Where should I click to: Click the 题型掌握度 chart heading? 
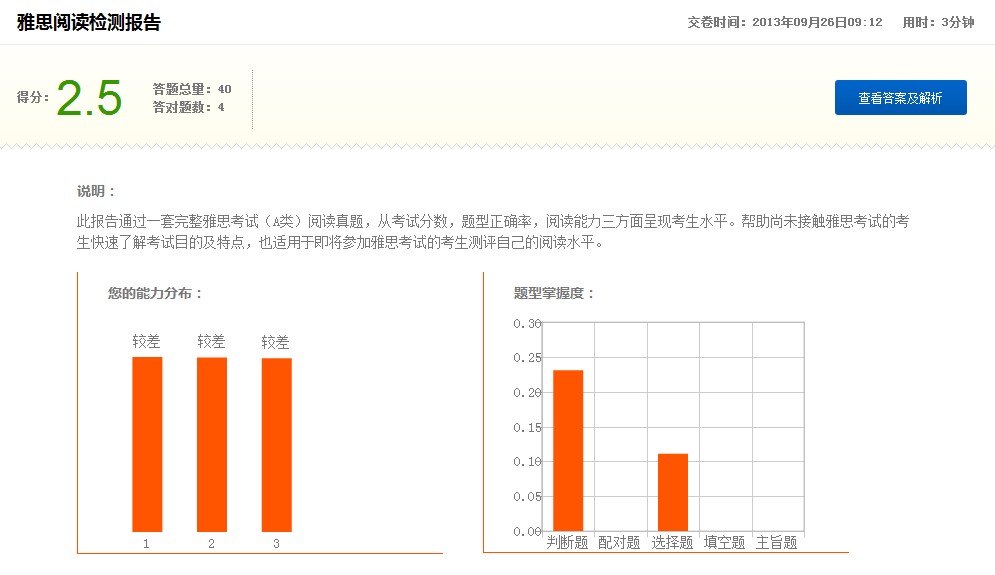pyautogui.click(x=555, y=293)
